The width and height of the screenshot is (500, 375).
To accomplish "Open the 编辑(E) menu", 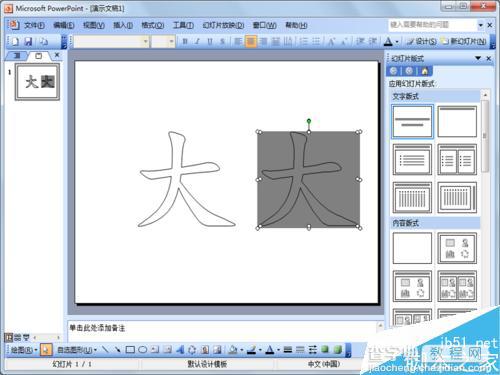I will pos(64,25).
